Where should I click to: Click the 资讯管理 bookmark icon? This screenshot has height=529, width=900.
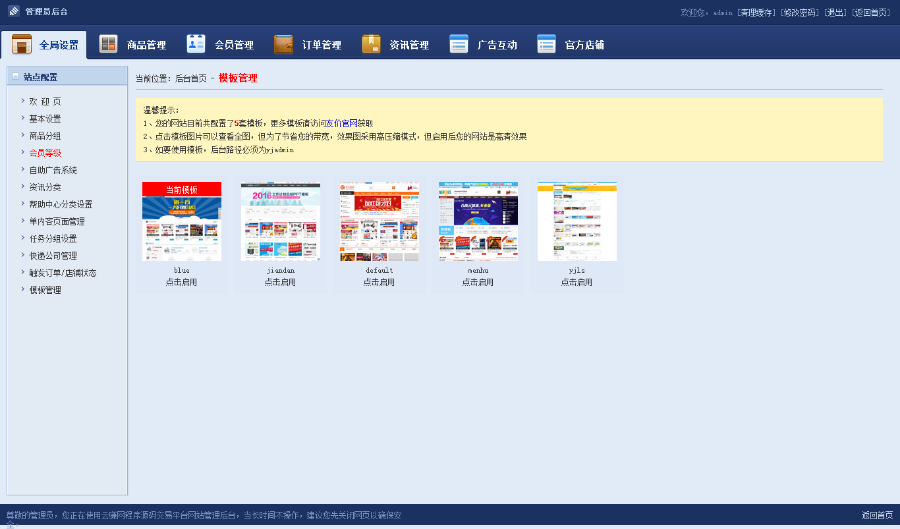click(371, 44)
